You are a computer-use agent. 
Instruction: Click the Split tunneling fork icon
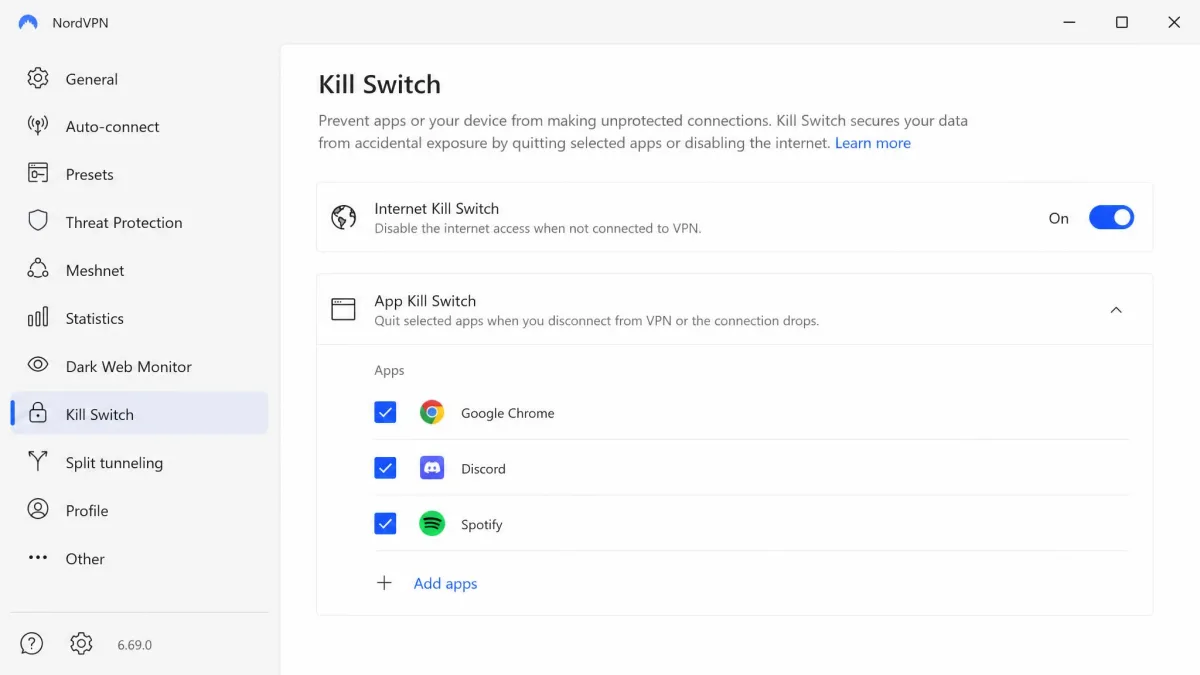tap(38, 461)
